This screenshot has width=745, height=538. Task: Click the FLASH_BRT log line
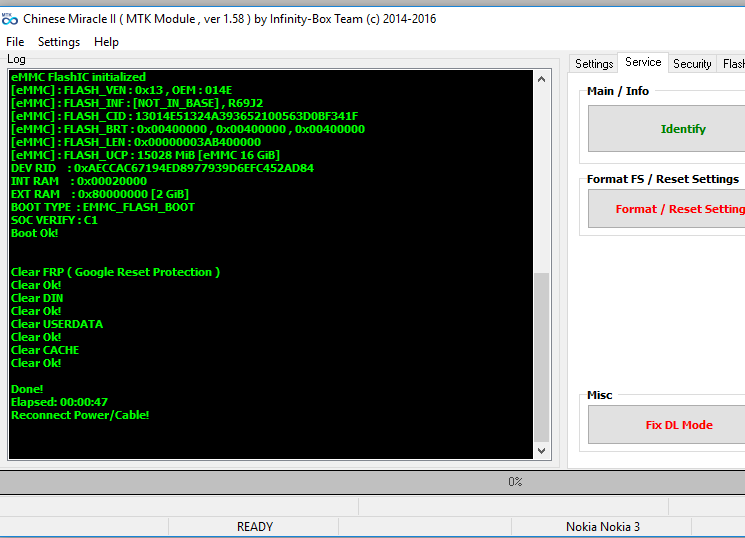pos(188,129)
